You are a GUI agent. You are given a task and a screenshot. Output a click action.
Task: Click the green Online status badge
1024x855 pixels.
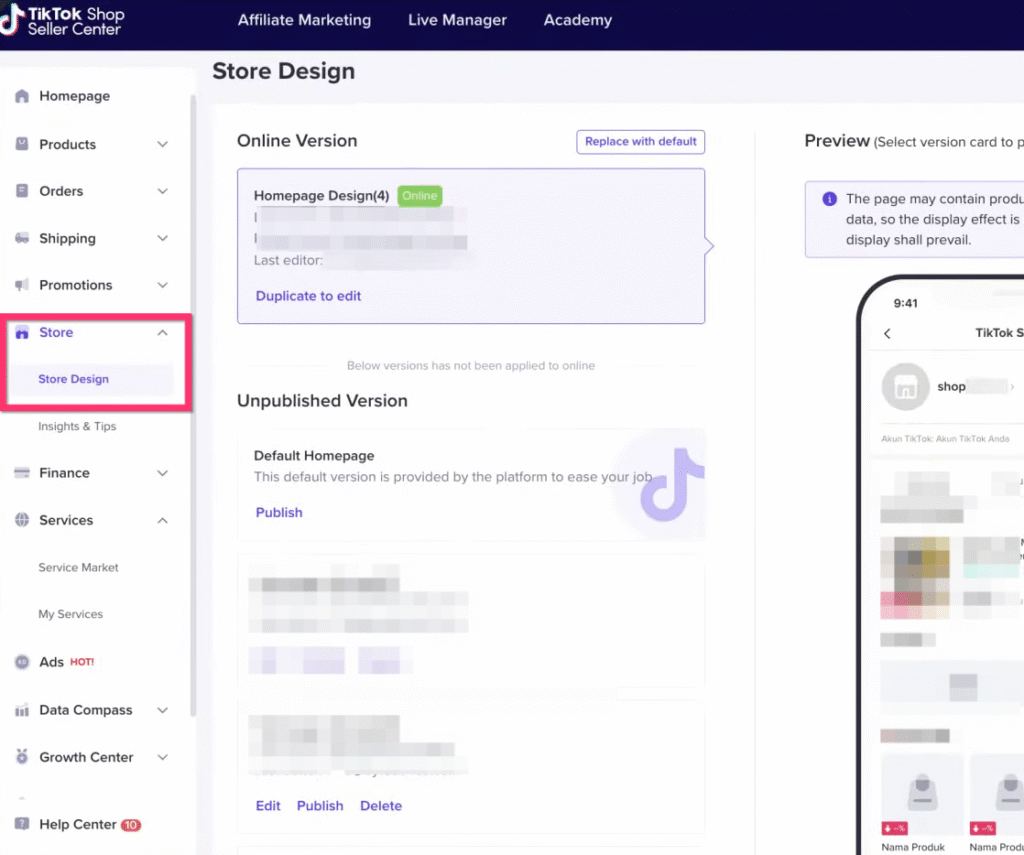(x=419, y=195)
